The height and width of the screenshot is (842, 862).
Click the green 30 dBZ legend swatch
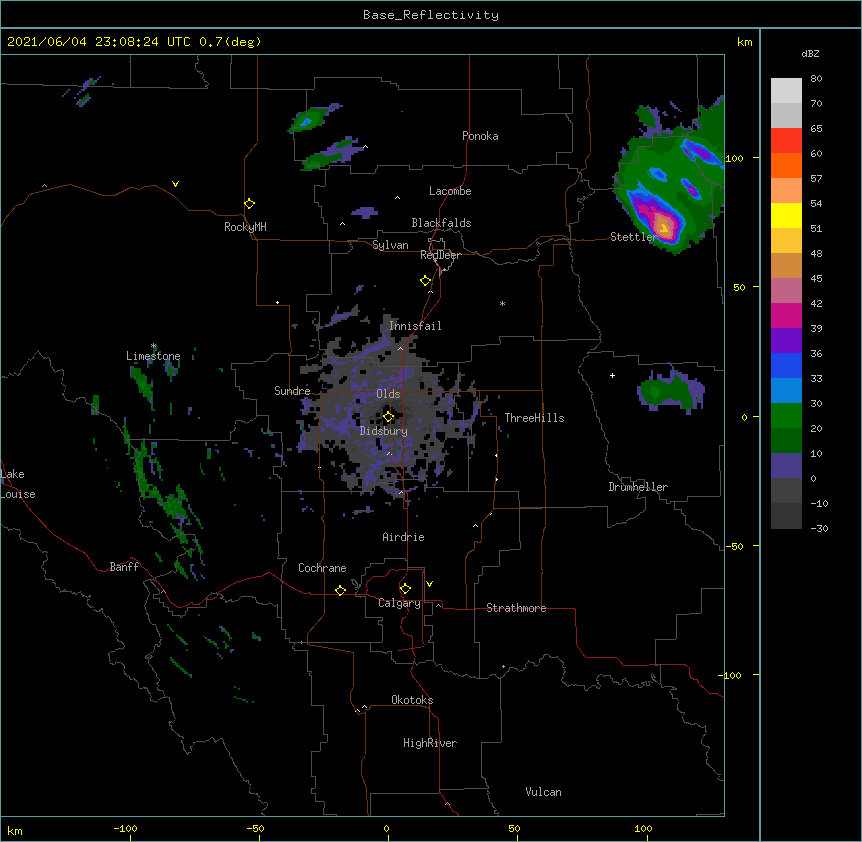pyautogui.click(x=786, y=416)
